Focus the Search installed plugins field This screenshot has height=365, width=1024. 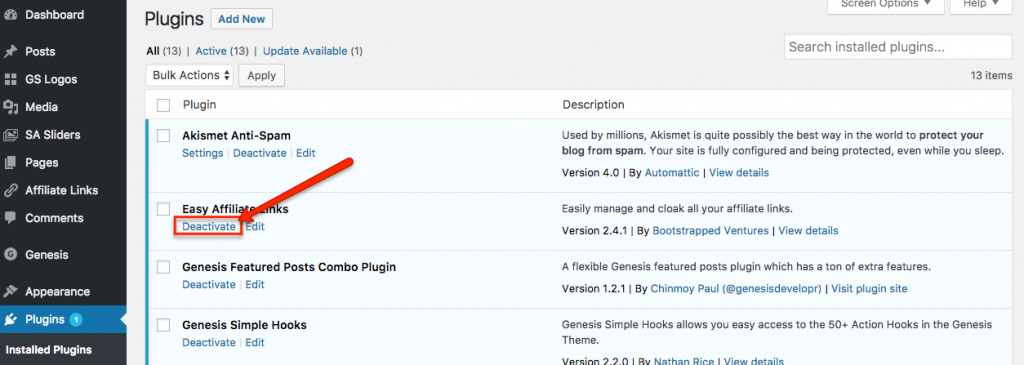(898, 47)
